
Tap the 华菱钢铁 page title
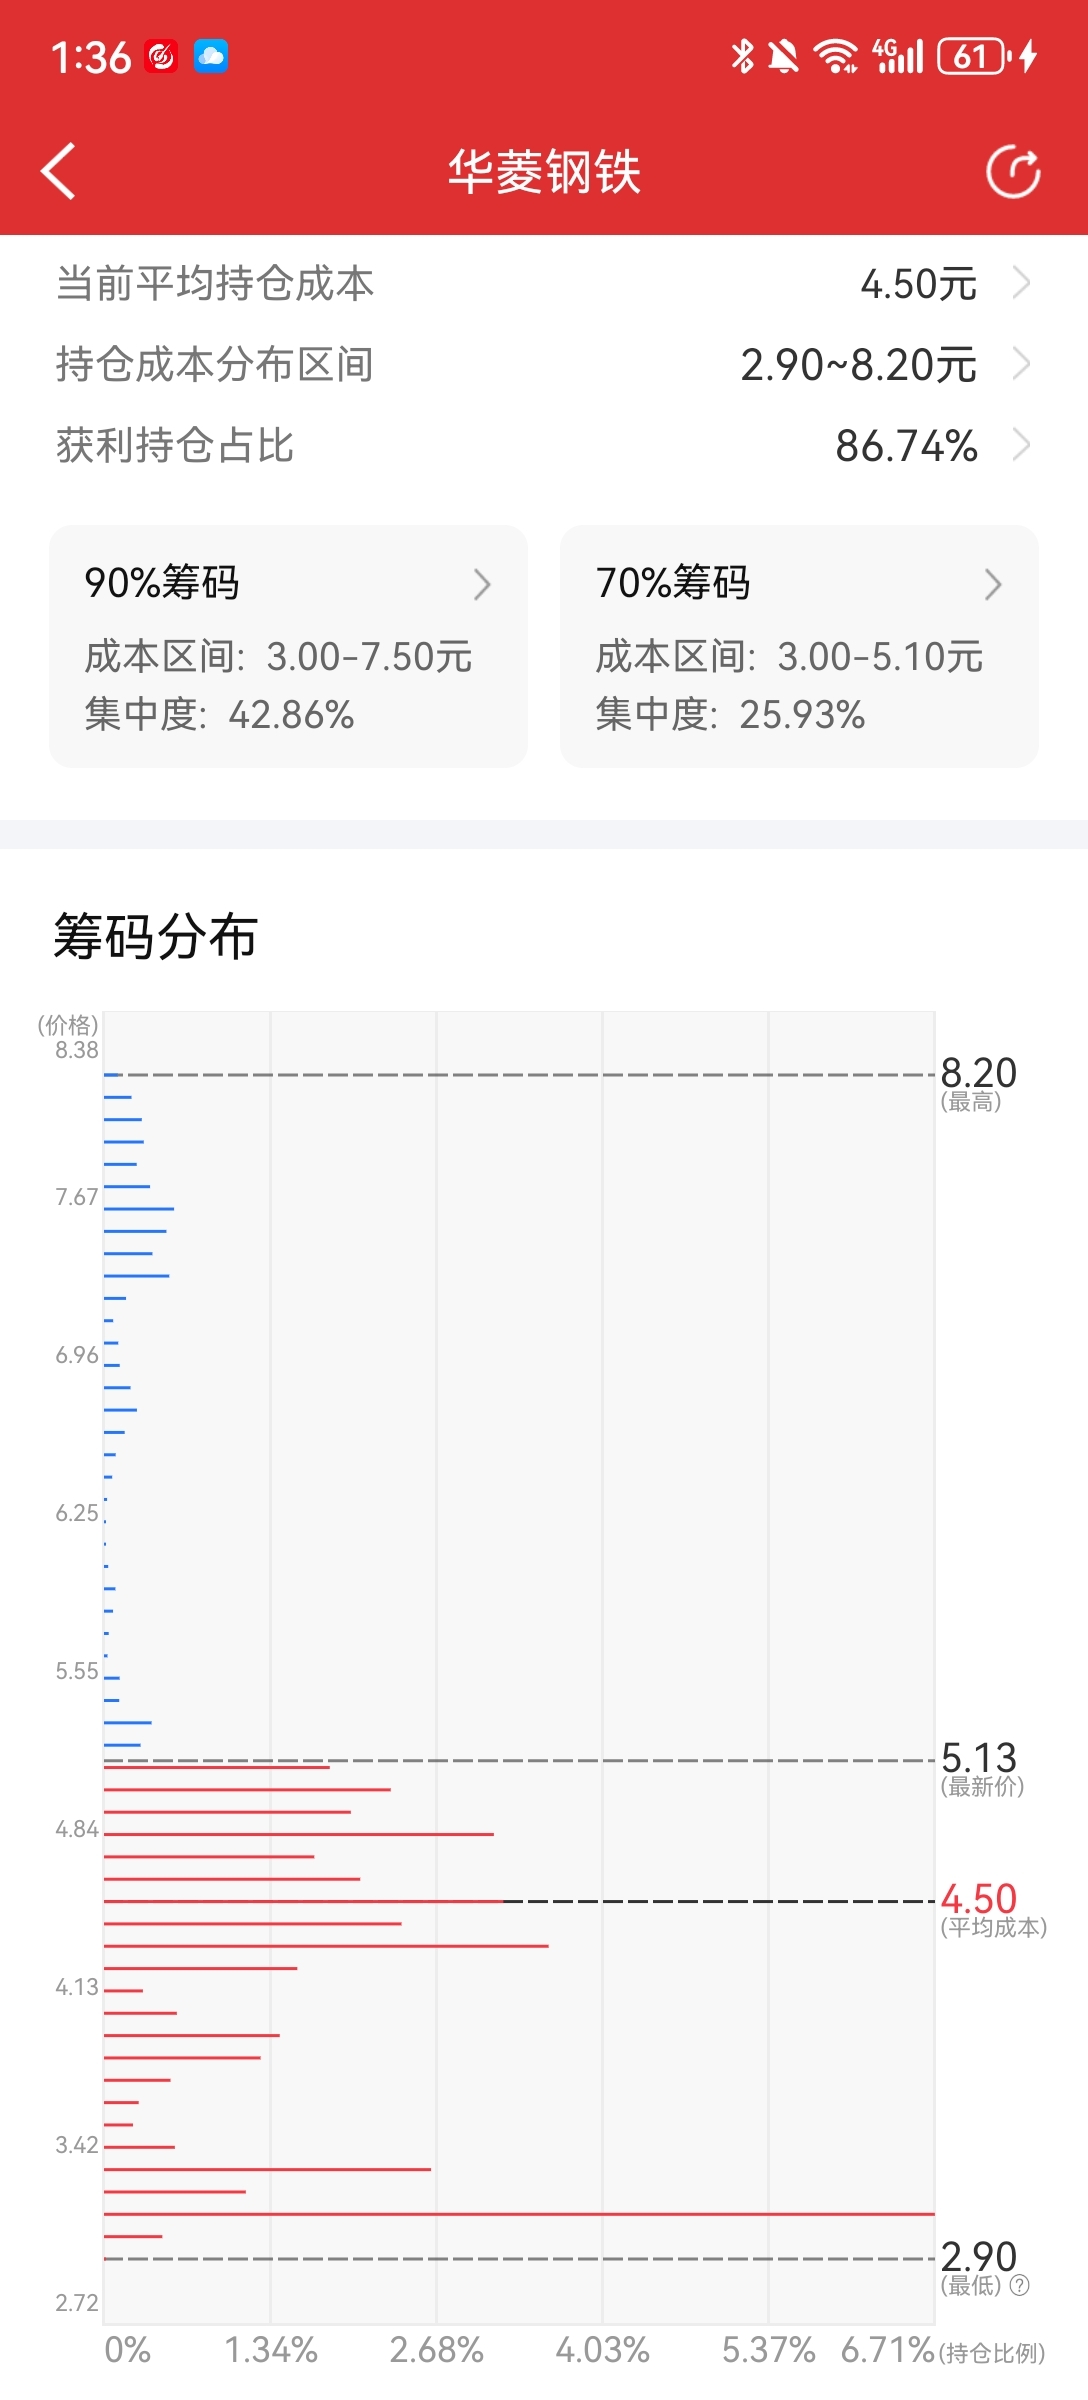pyautogui.click(x=544, y=171)
